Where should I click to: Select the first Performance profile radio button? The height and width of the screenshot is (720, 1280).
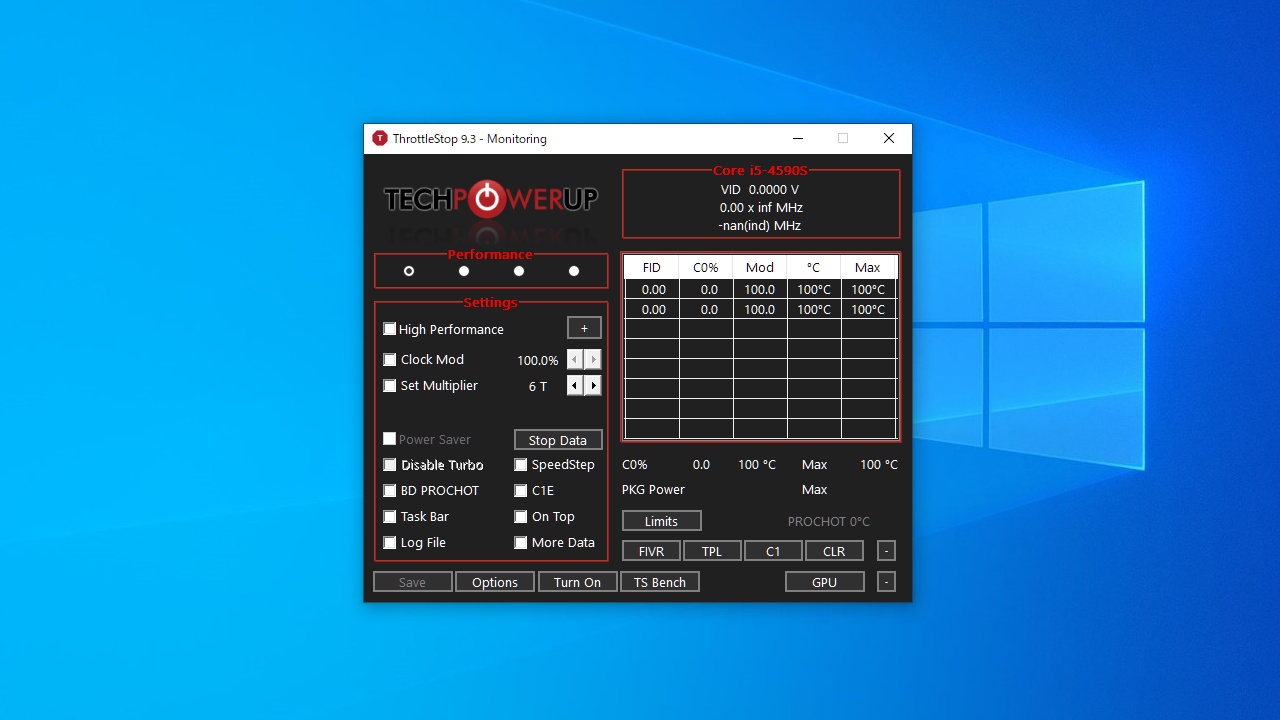coord(409,271)
